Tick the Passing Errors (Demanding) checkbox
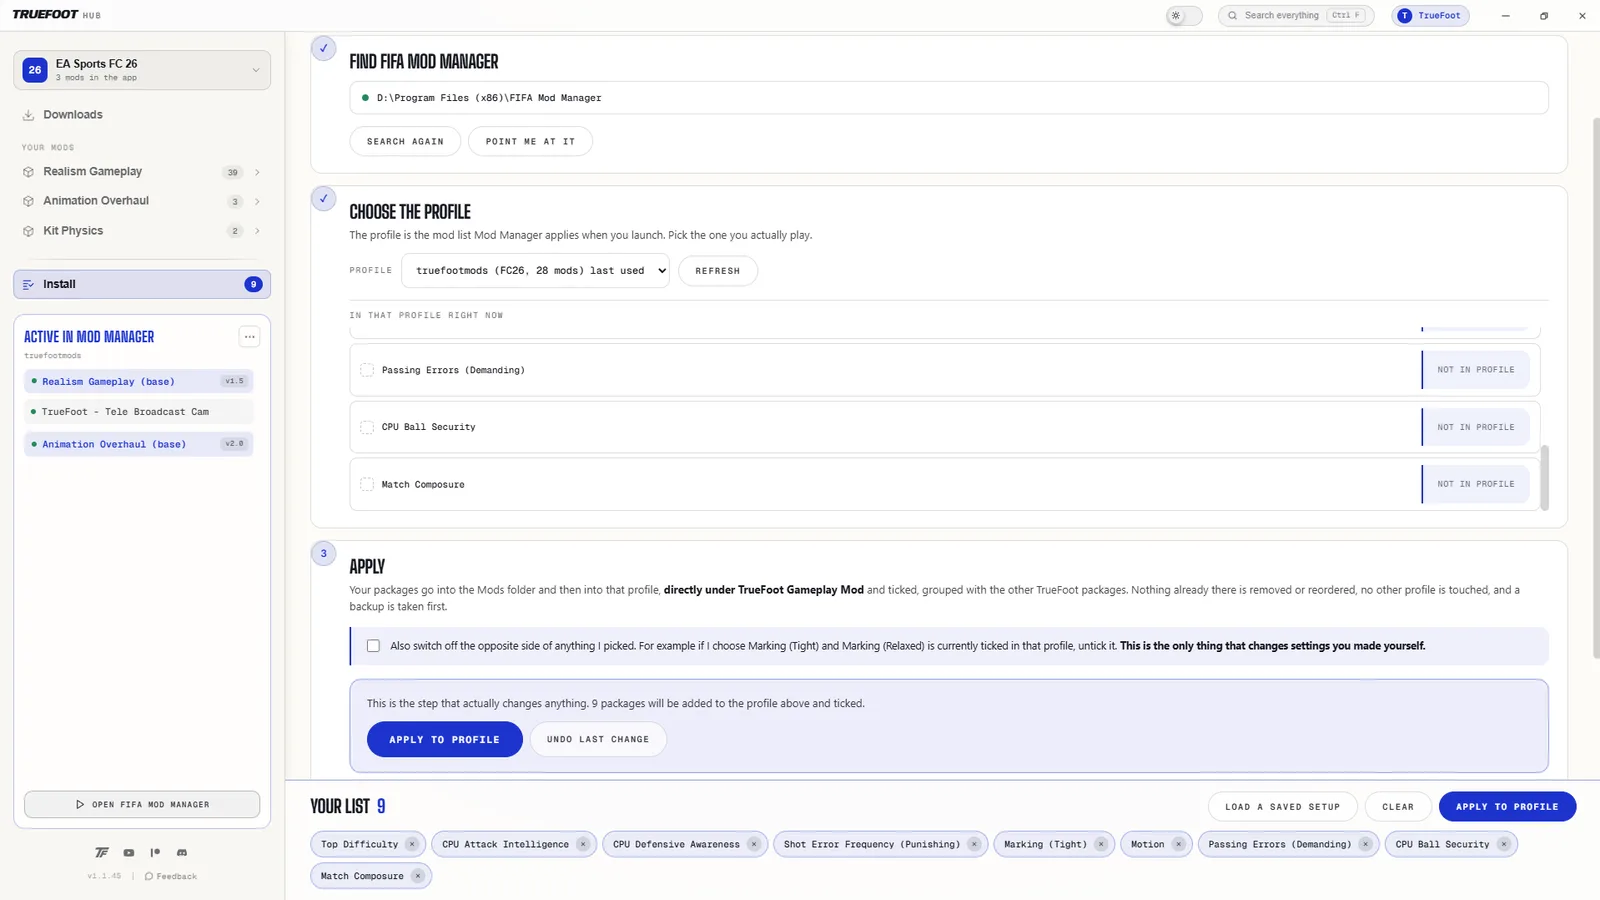This screenshot has width=1600, height=900. click(367, 370)
